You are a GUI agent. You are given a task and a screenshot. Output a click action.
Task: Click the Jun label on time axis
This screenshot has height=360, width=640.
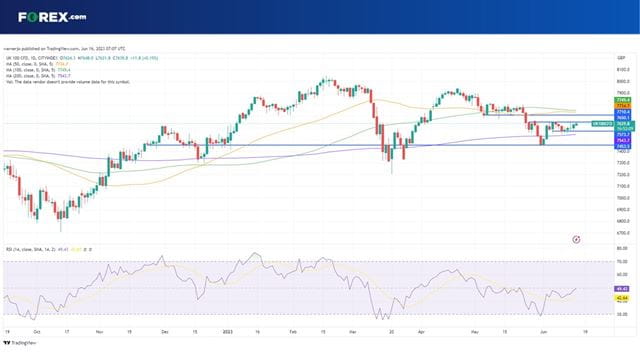[x=543, y=332]
